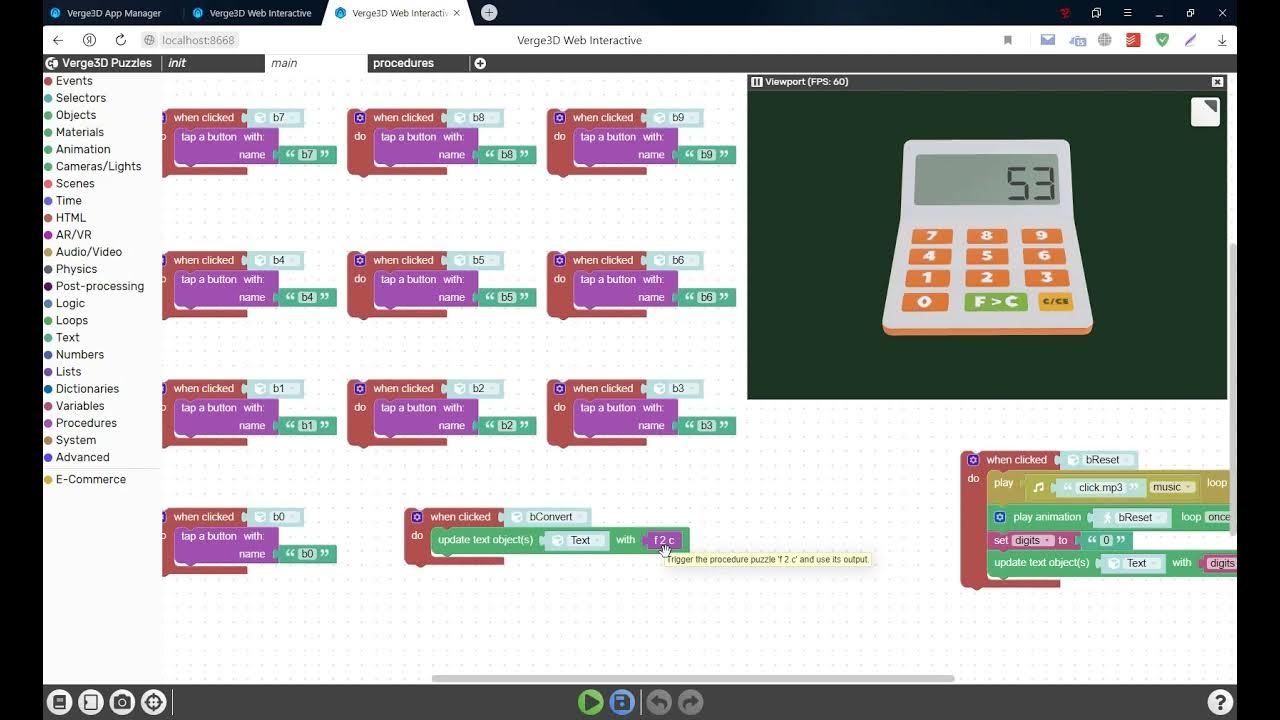
Task: Open the Events puzzle category
Action: [x=74, y=81]
